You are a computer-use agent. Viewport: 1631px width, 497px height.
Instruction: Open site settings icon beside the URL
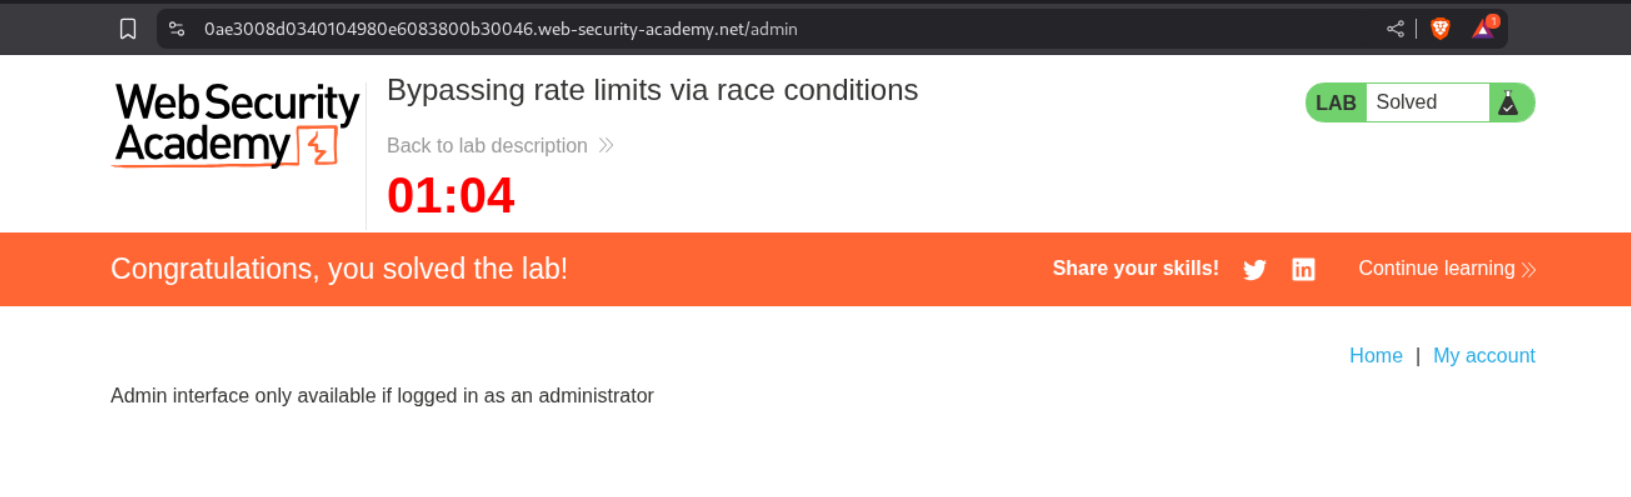[x=177, y=29]
